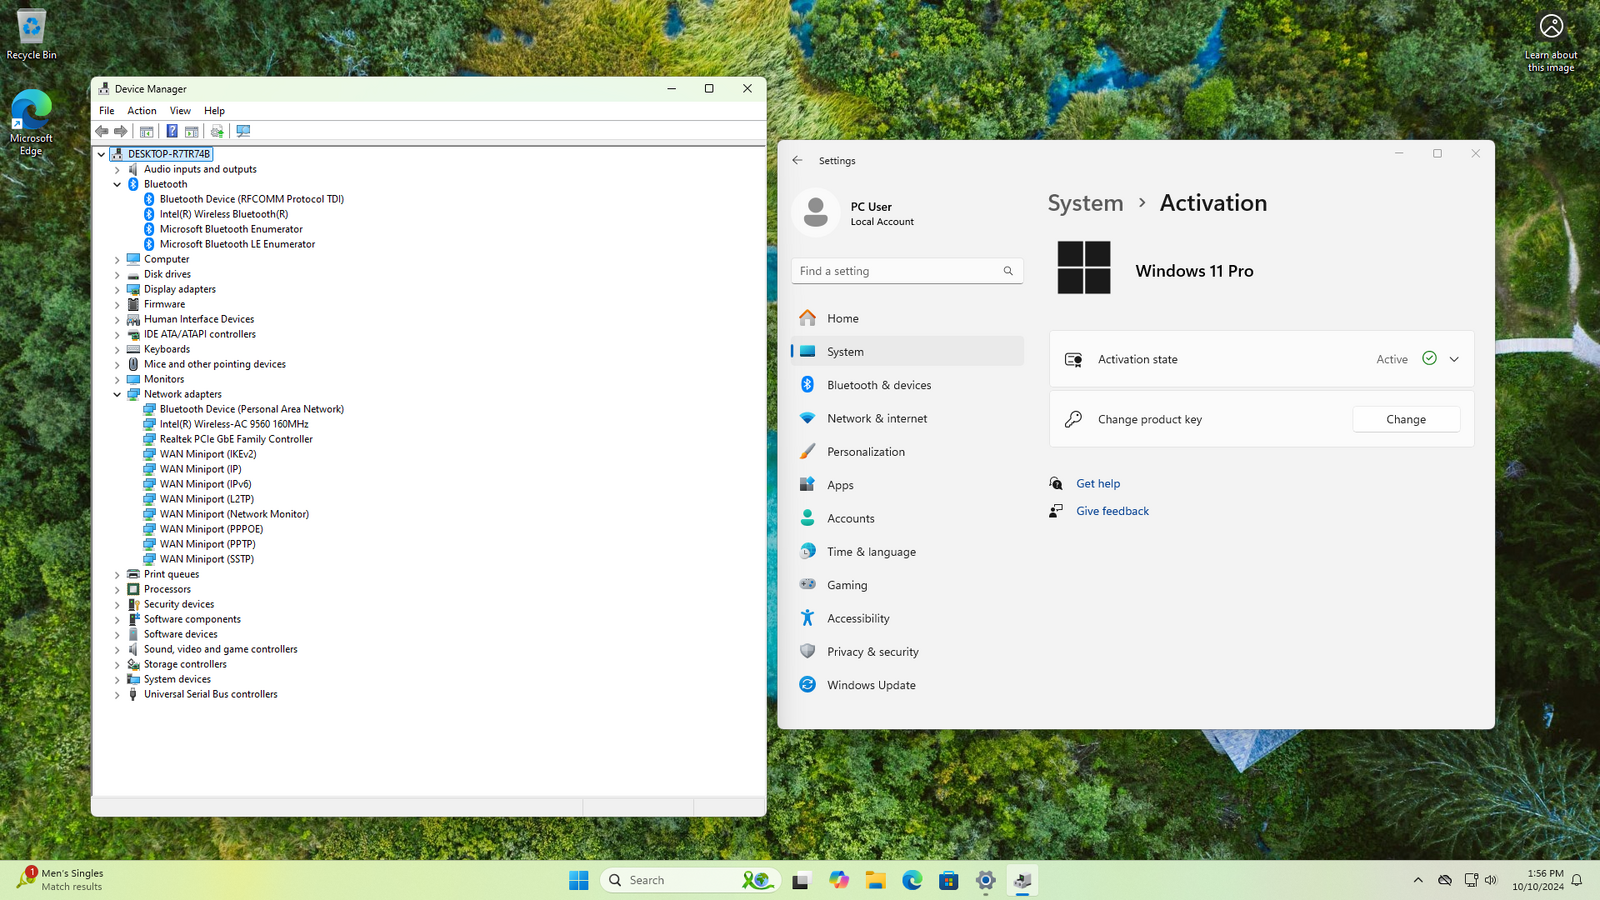The image size is (1600, 900).
Task: Click Show/Hide Action Pane toolbar icon
Action: coord(191,131)
